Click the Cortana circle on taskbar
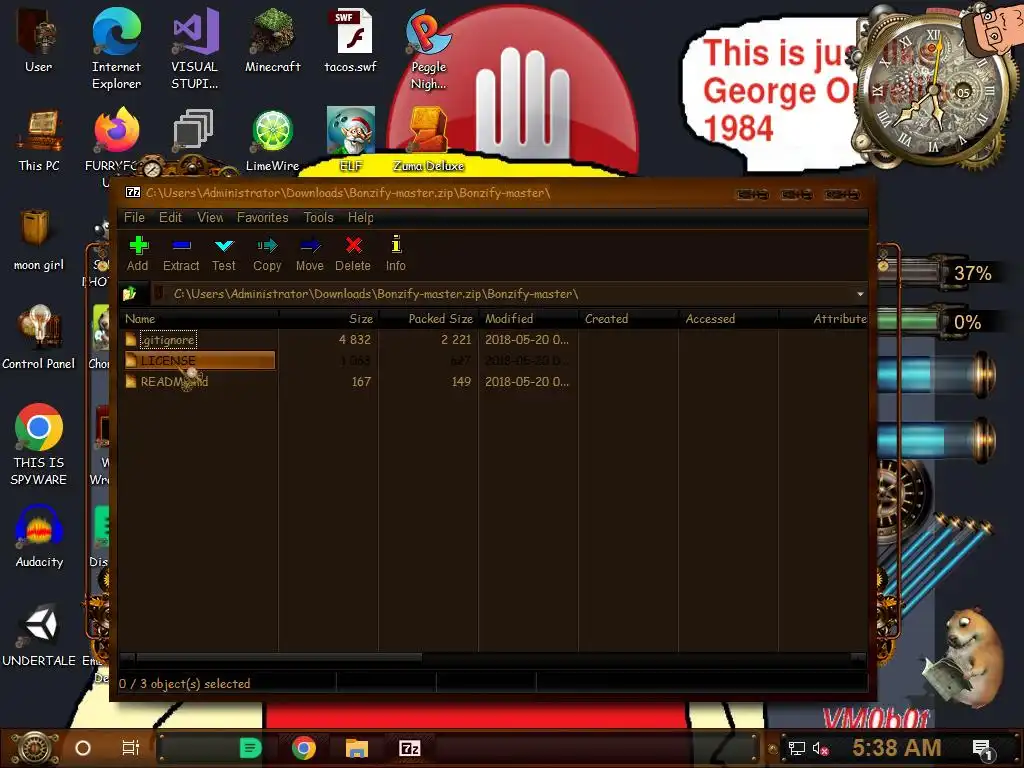Screen dimensions: 1024x768 [x=83, y=748]
